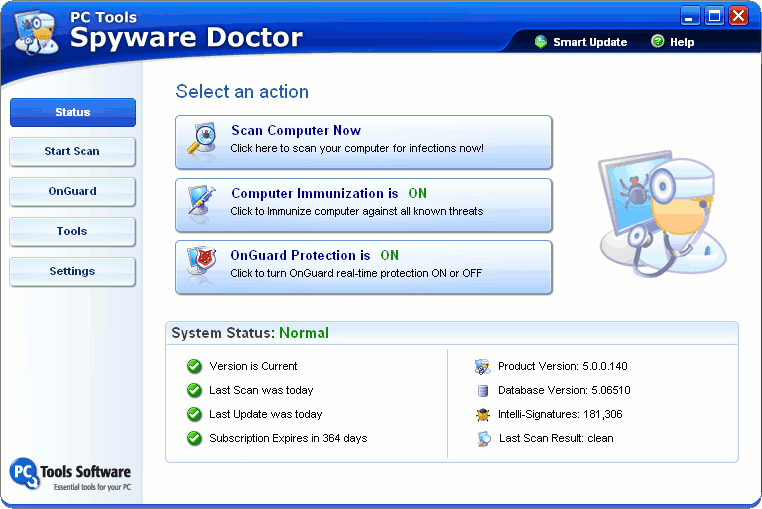Click the green Smart Update globe icon
Viewport: 762px width, 509px height.
click(x=541, y=42)
